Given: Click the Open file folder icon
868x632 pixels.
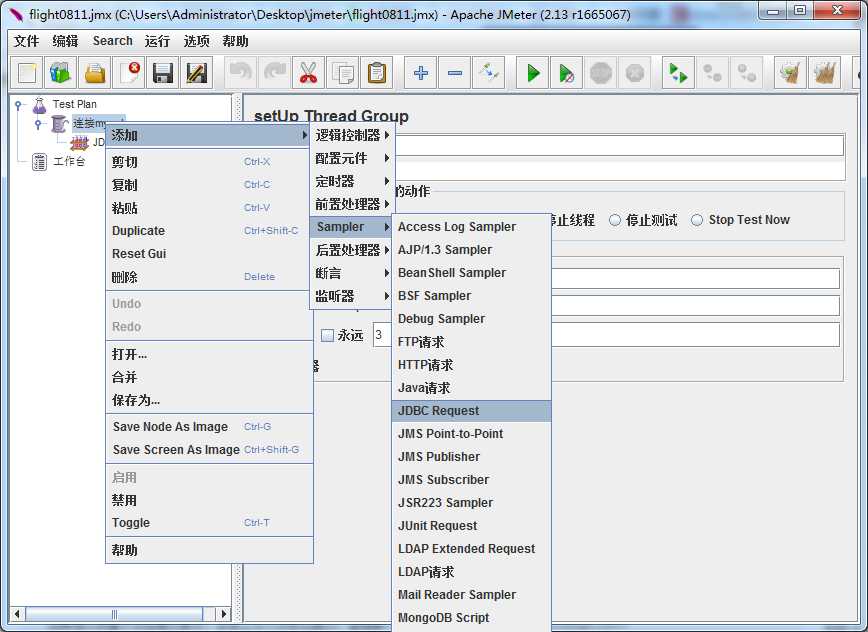Looking at the screenshot, I should 95,73.
